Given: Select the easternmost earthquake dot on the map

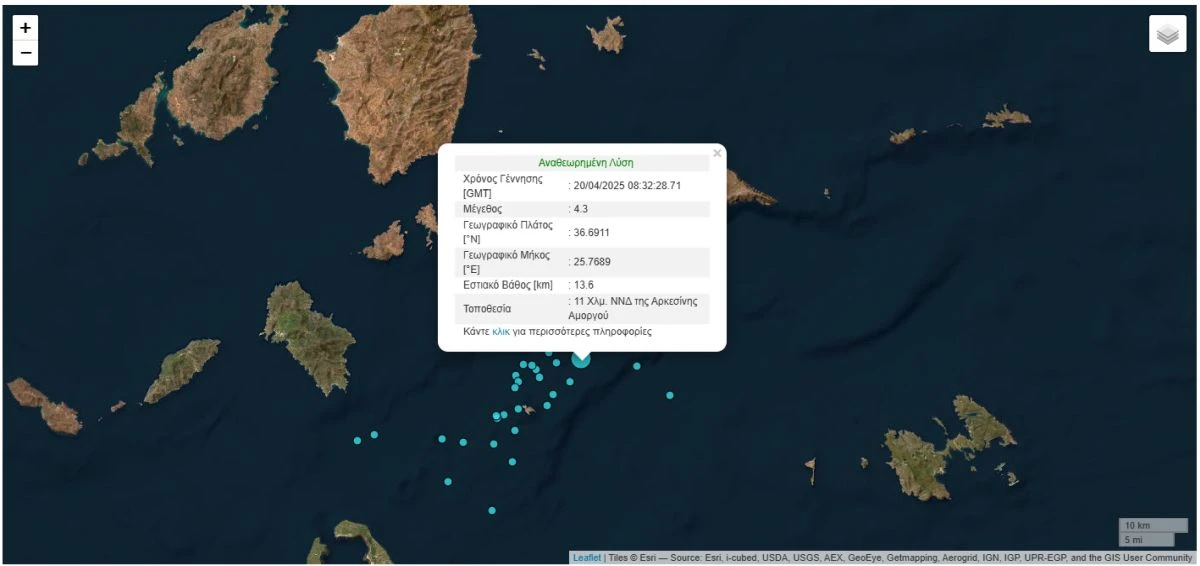Looking at the screenshot, I should click(x=670, y=395).
